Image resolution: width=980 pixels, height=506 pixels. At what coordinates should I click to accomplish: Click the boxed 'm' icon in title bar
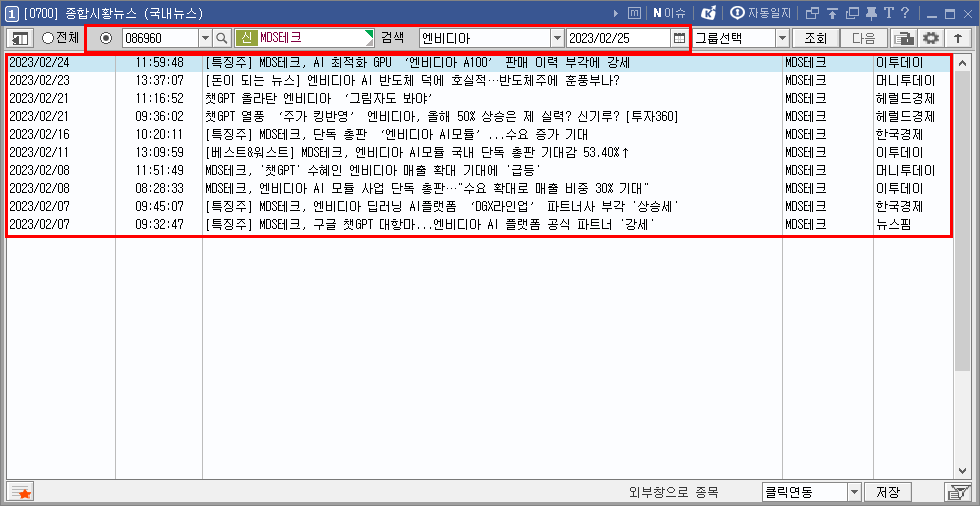634,12
